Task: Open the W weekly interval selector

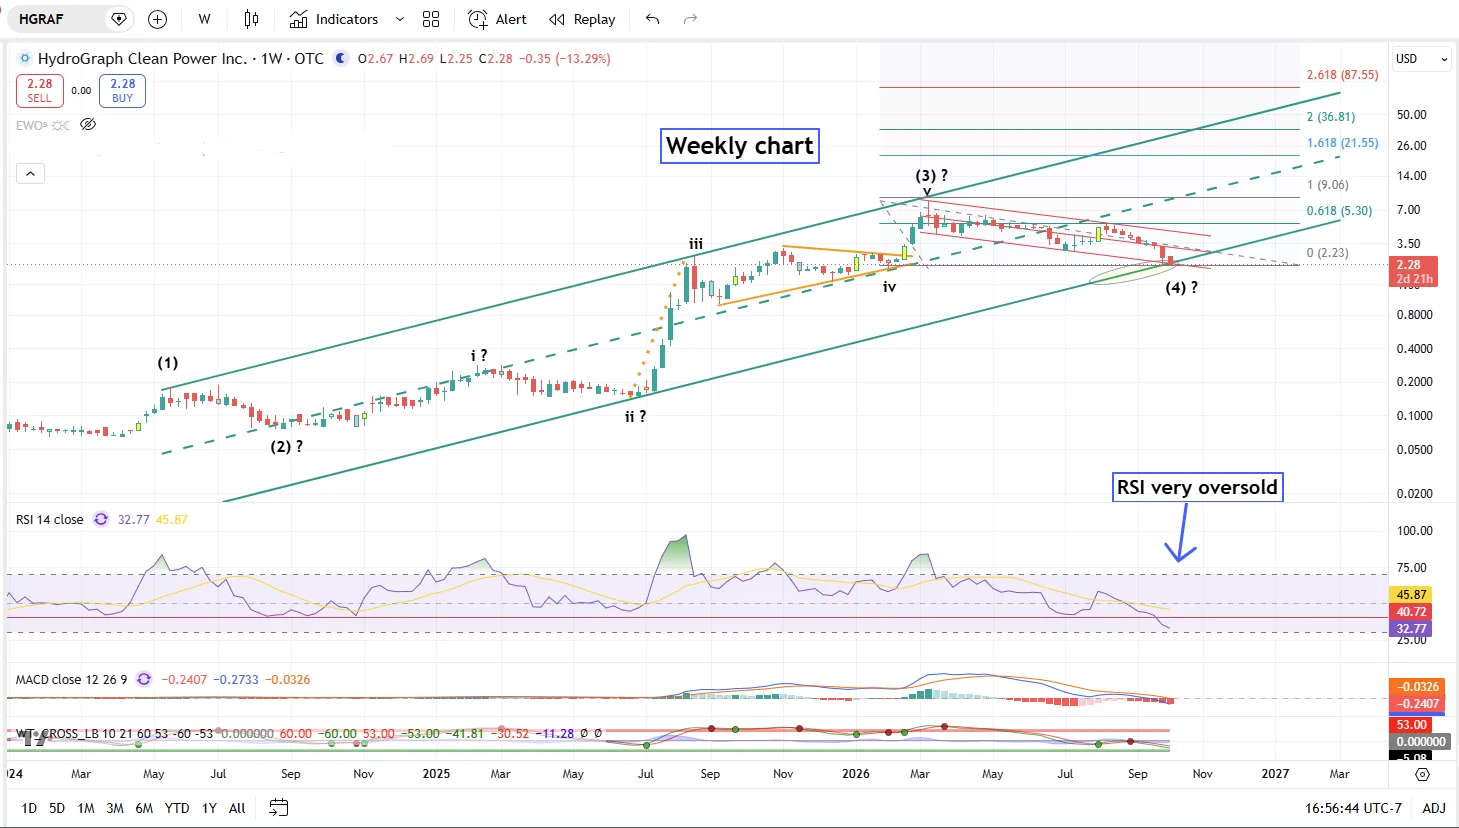Action: [x=204, y=19]
